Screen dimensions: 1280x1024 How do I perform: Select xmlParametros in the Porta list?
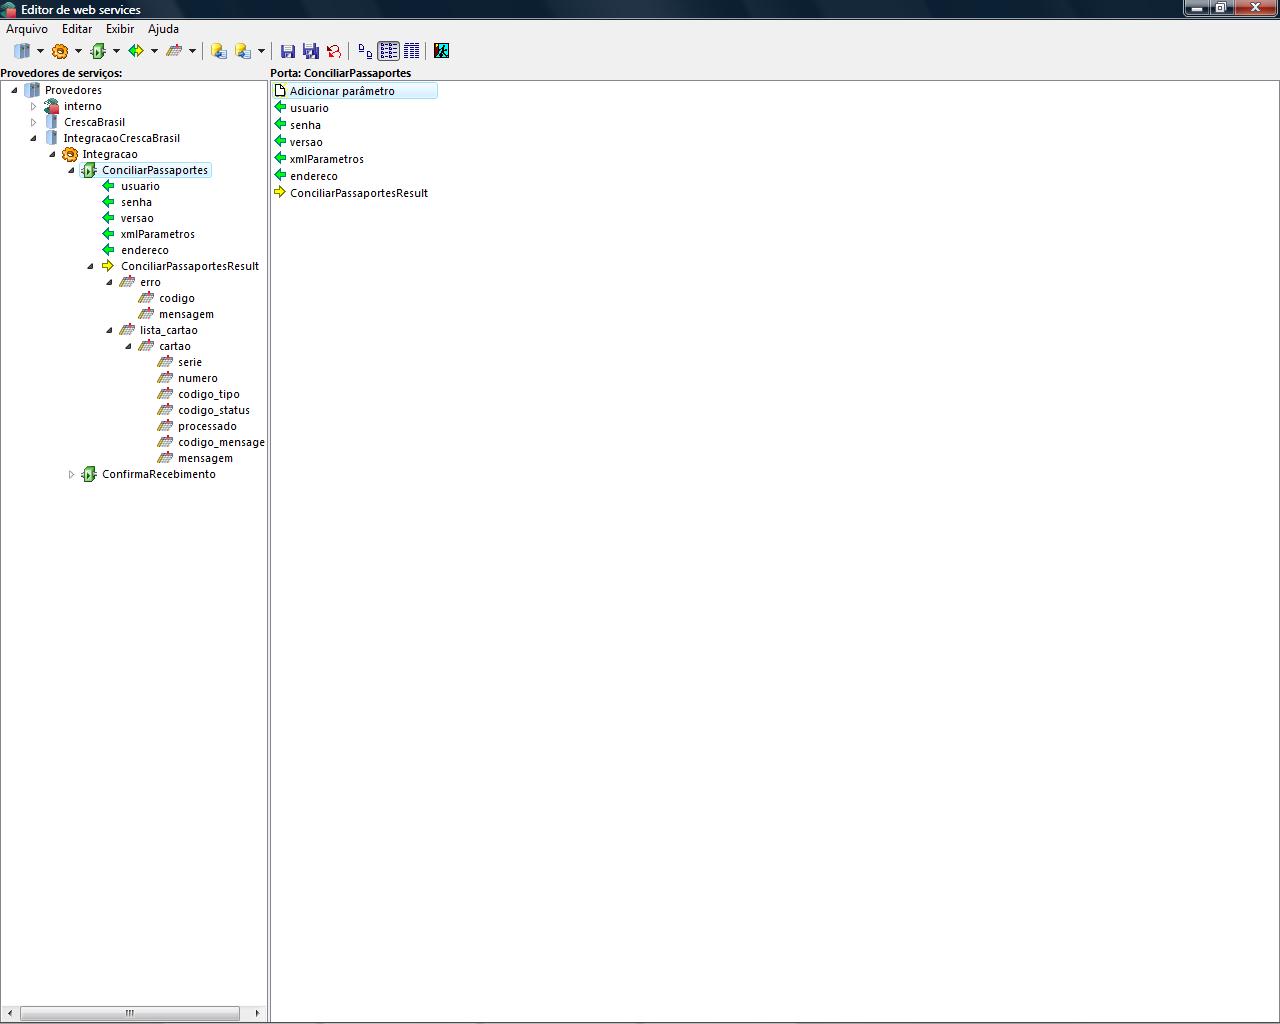pos(327,159)
